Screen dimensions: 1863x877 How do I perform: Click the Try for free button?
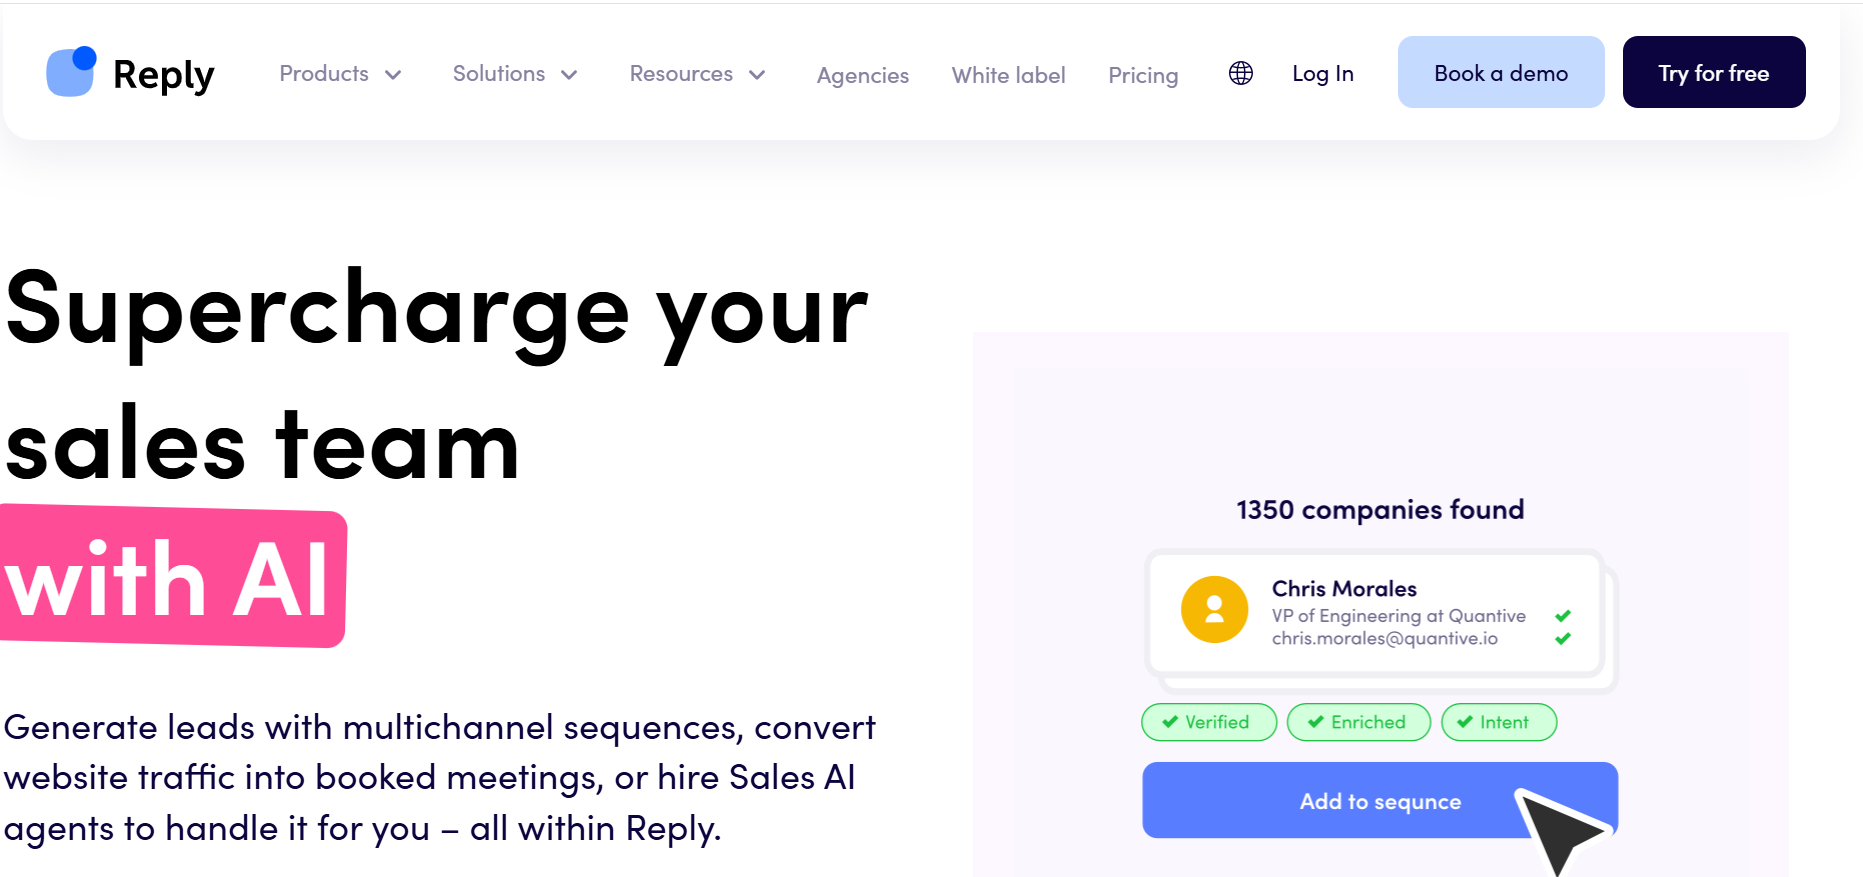point(1713,73)
